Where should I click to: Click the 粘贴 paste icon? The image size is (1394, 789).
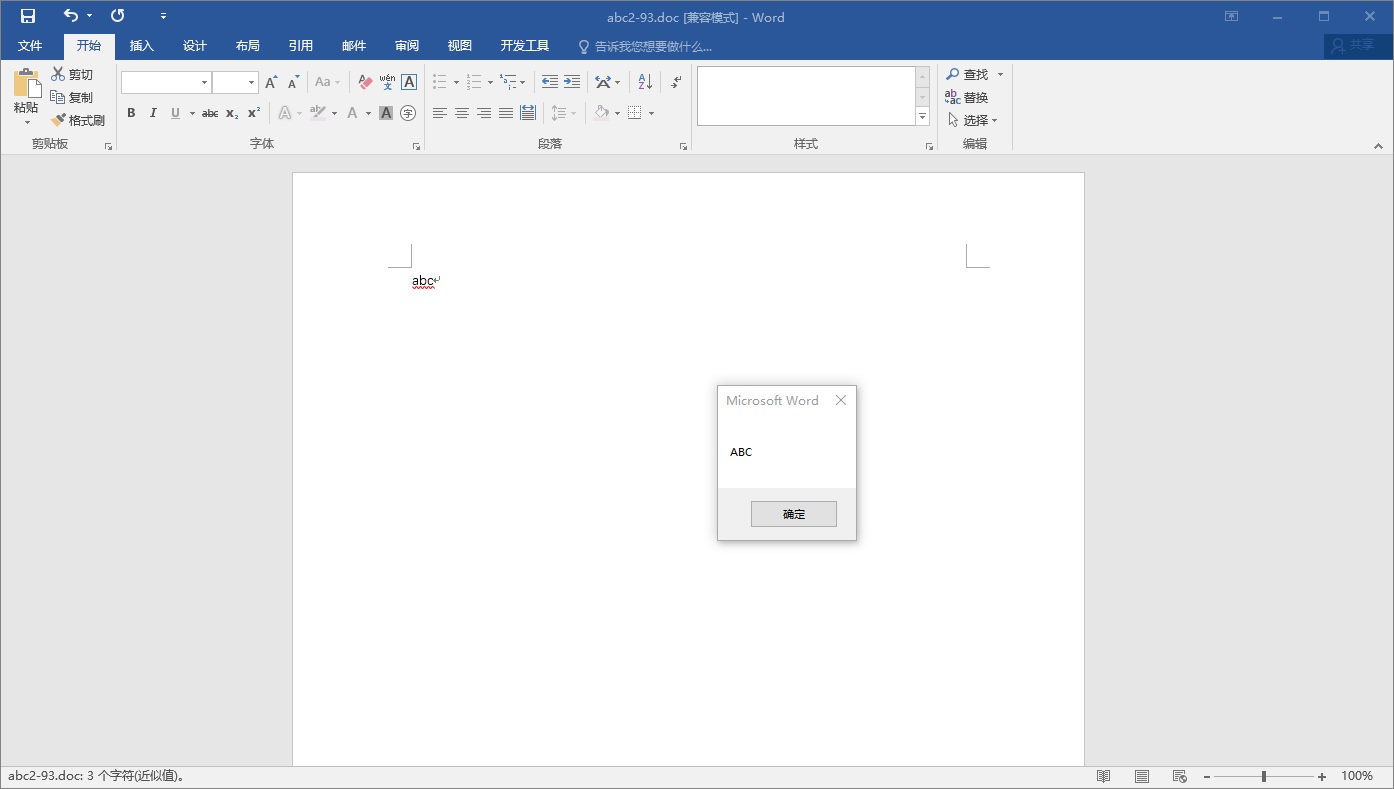(x=26, y=84)
